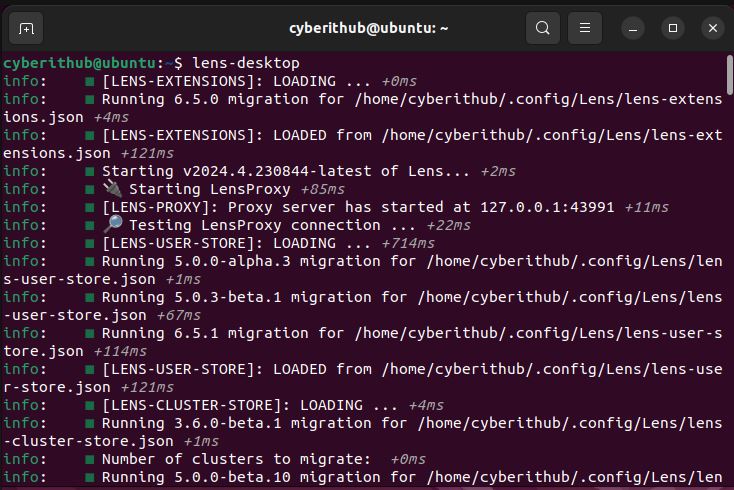Open the terminal hamburger menu
Image resolution: width=734 pixels, height=490 pixels.
pos(585,28)
